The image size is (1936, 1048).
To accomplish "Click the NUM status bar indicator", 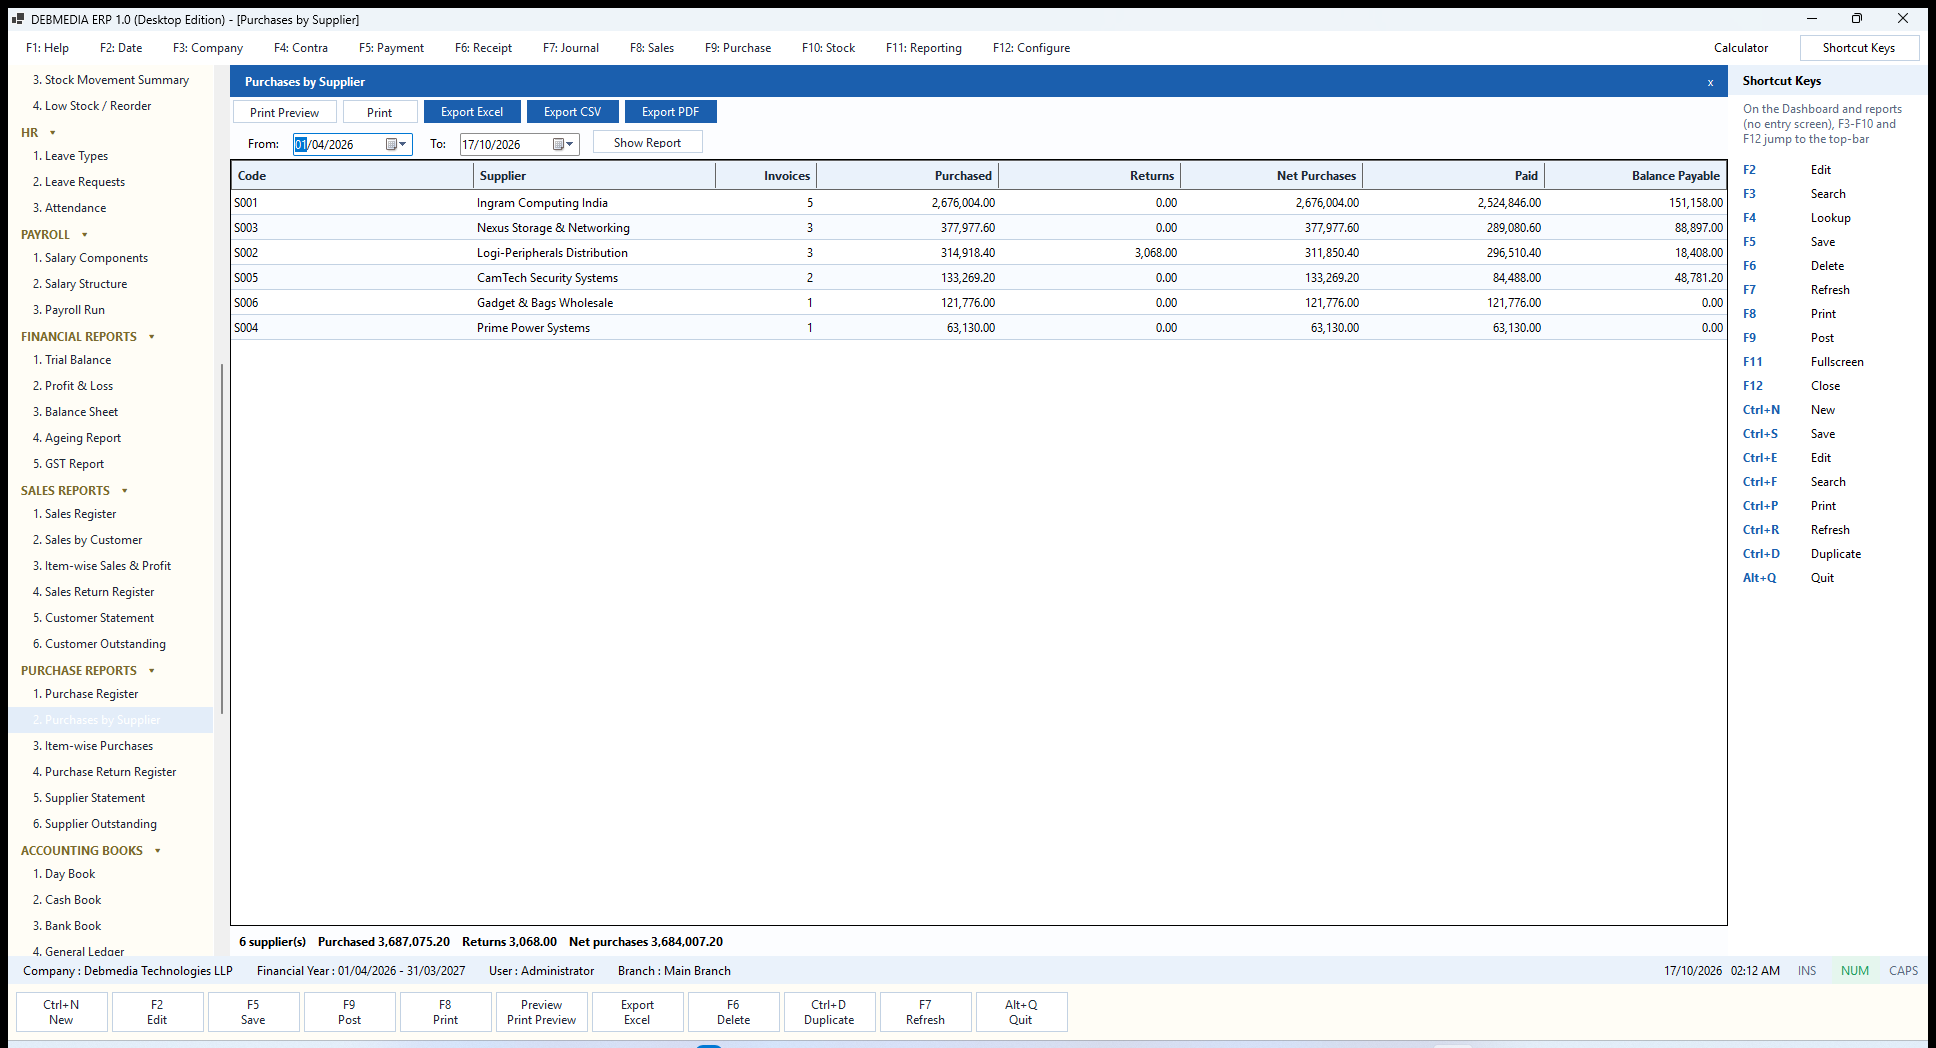I will pos(1855,971).
